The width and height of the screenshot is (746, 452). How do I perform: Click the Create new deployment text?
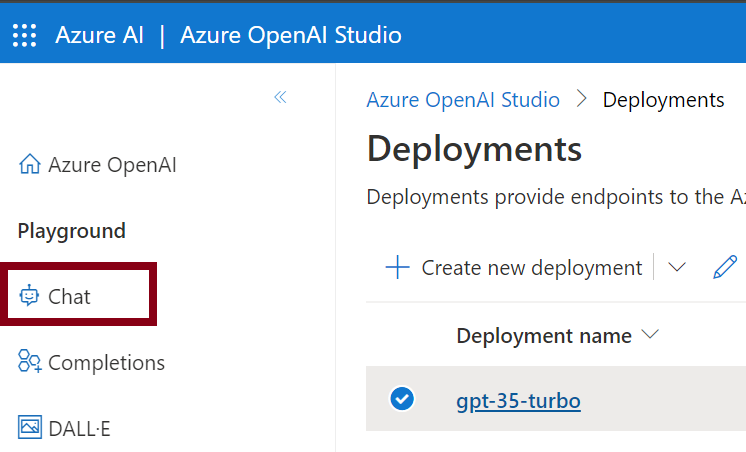pos(531,268)
